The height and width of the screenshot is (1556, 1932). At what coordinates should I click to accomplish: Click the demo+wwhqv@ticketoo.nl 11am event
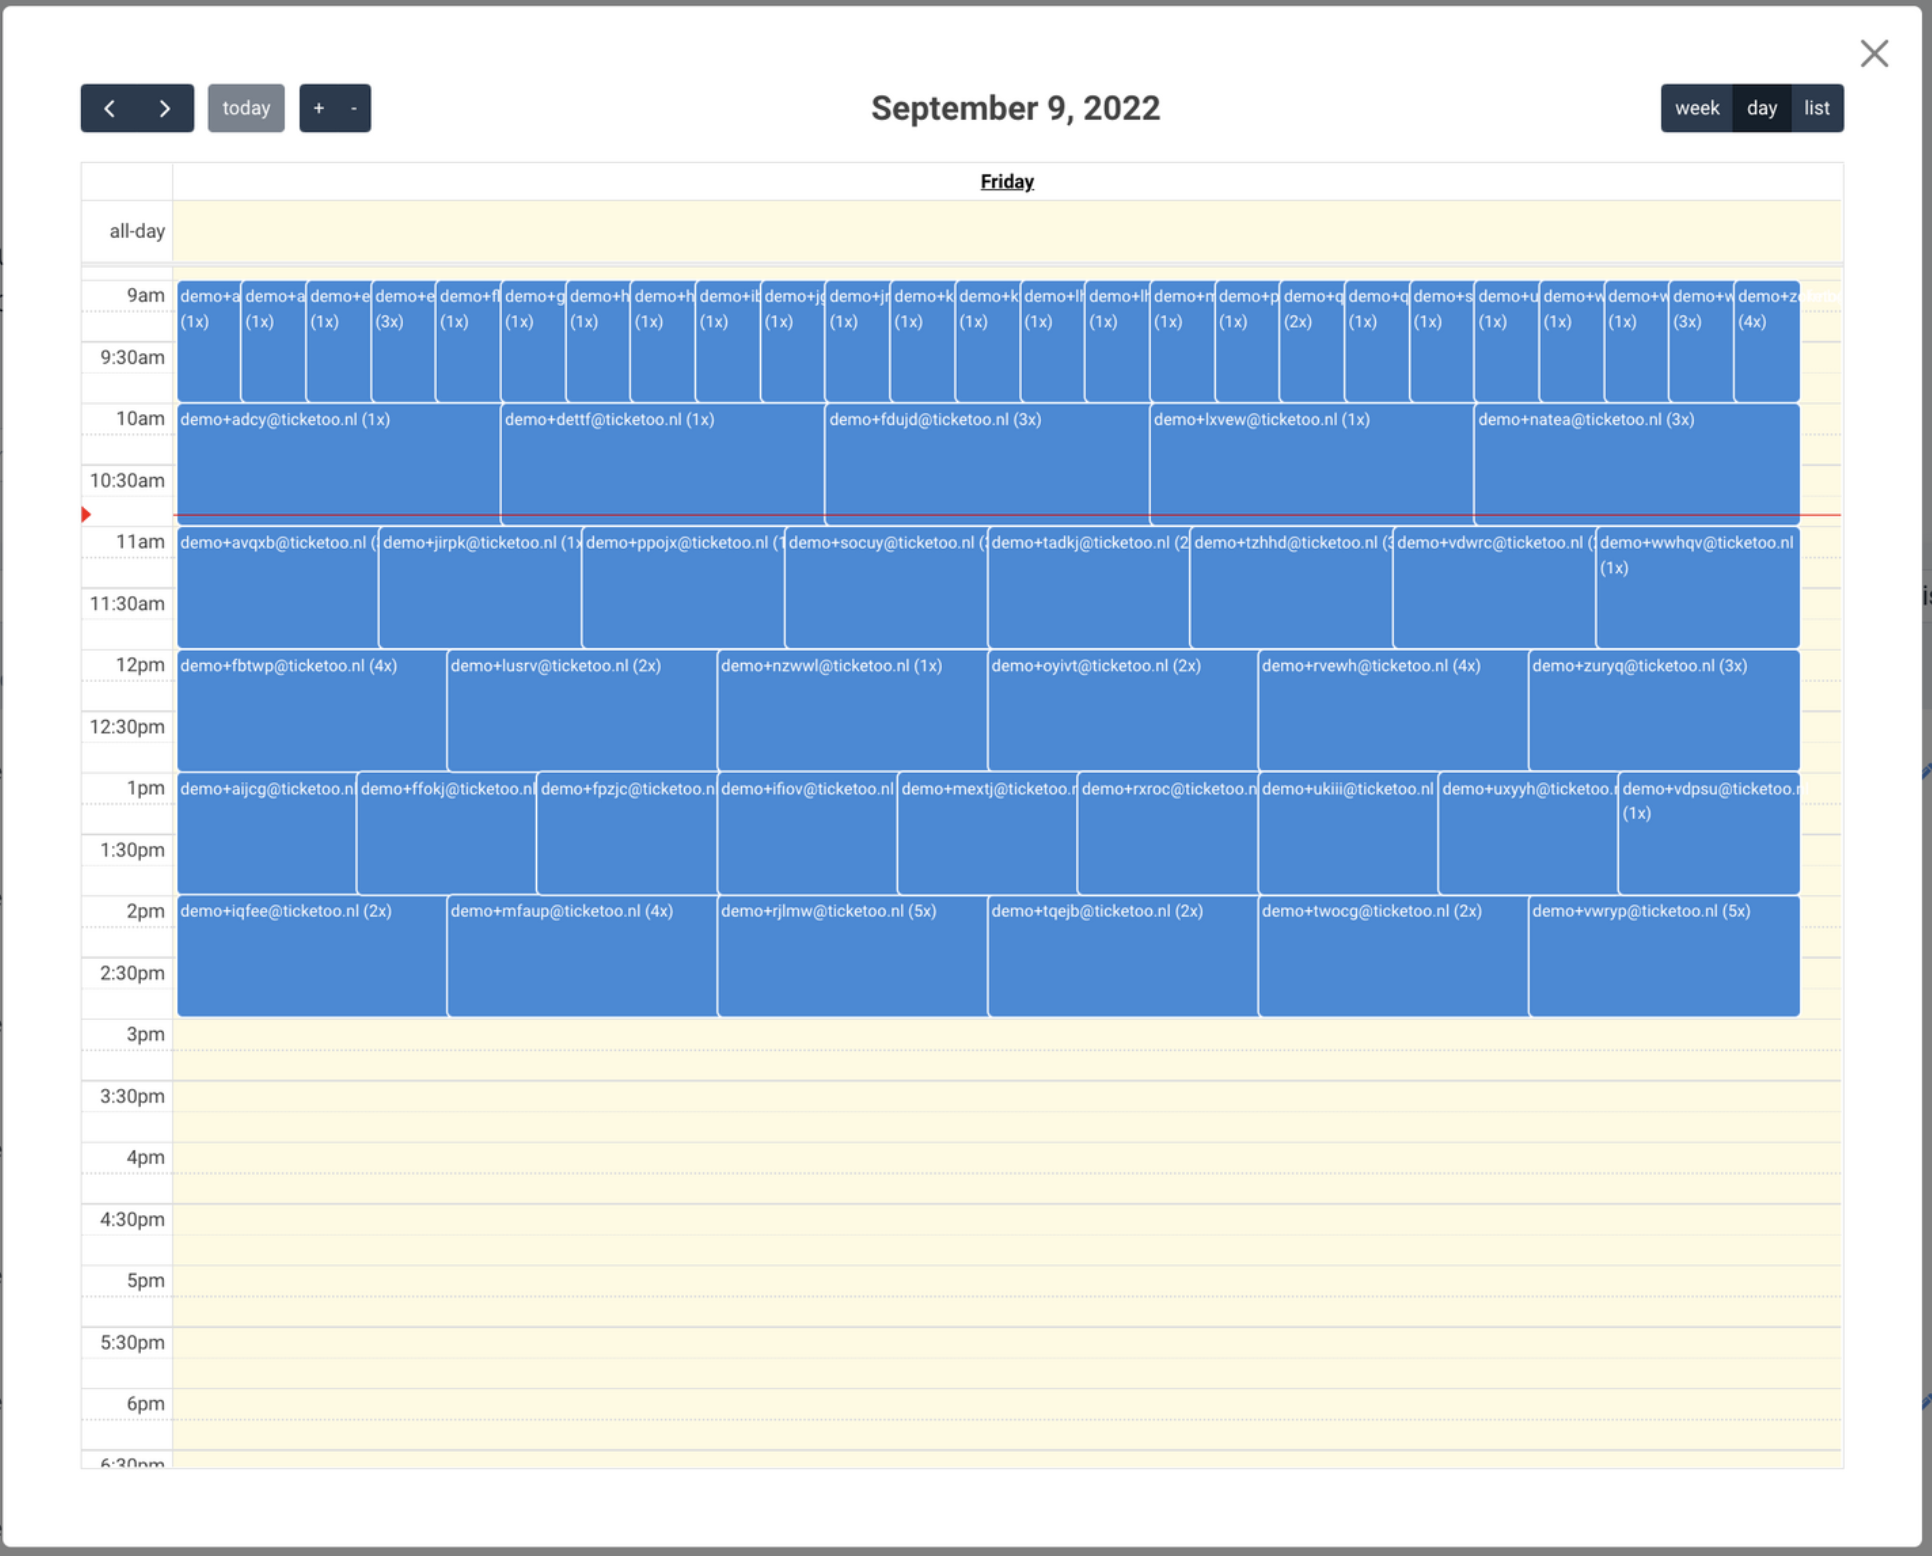(1697, 590)
